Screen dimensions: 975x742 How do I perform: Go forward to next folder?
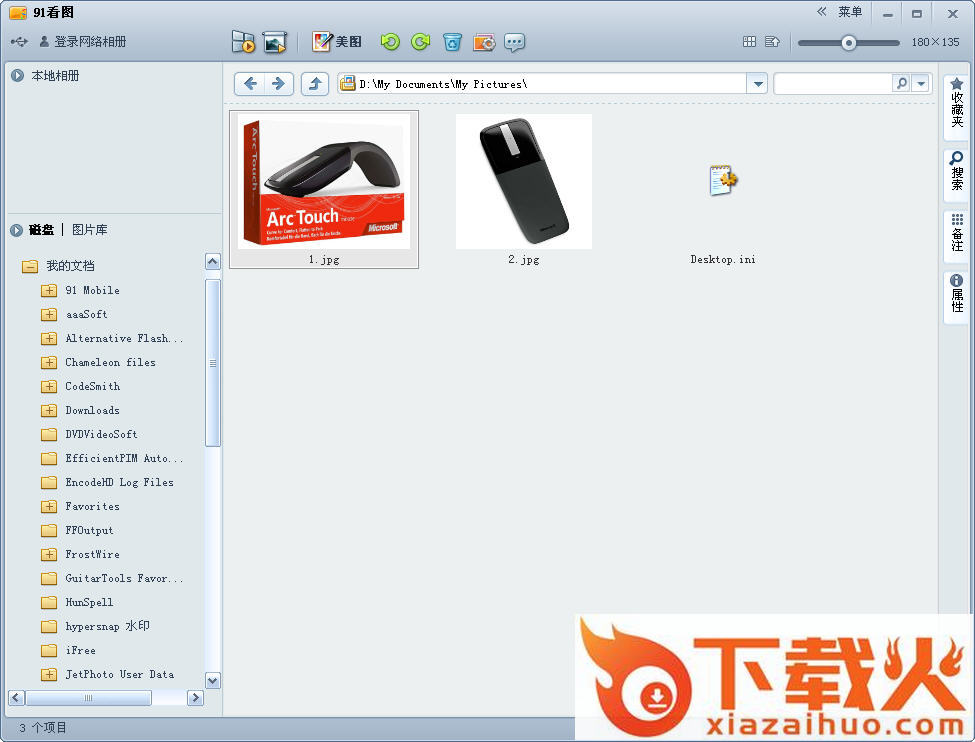tap(279, 83)
